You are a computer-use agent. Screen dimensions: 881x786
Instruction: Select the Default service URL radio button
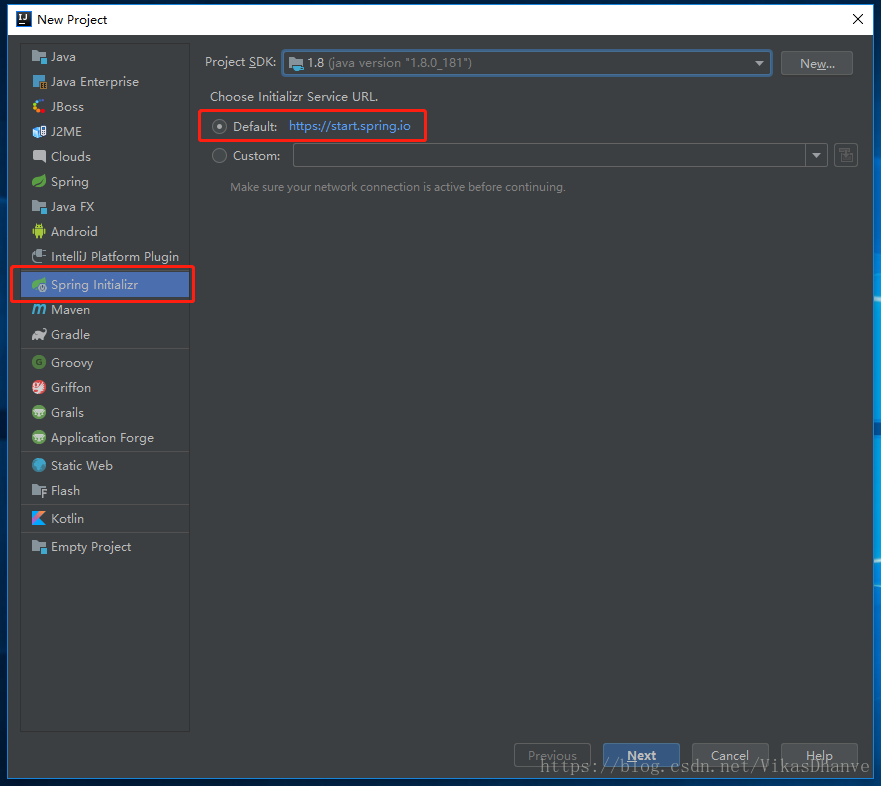pos(219,126)
